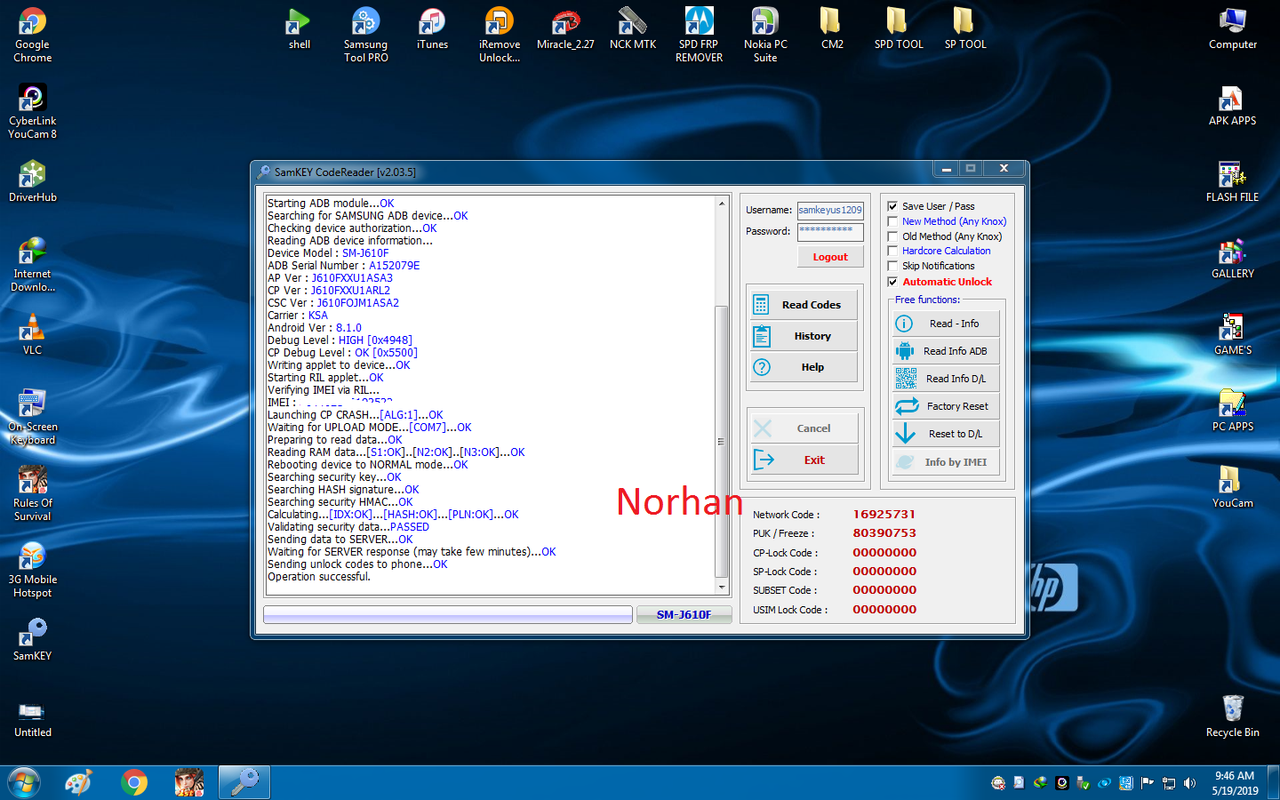Click the 'Operation successful.' log line
This screenshot has height=800, width=1280.
(319, 577)
